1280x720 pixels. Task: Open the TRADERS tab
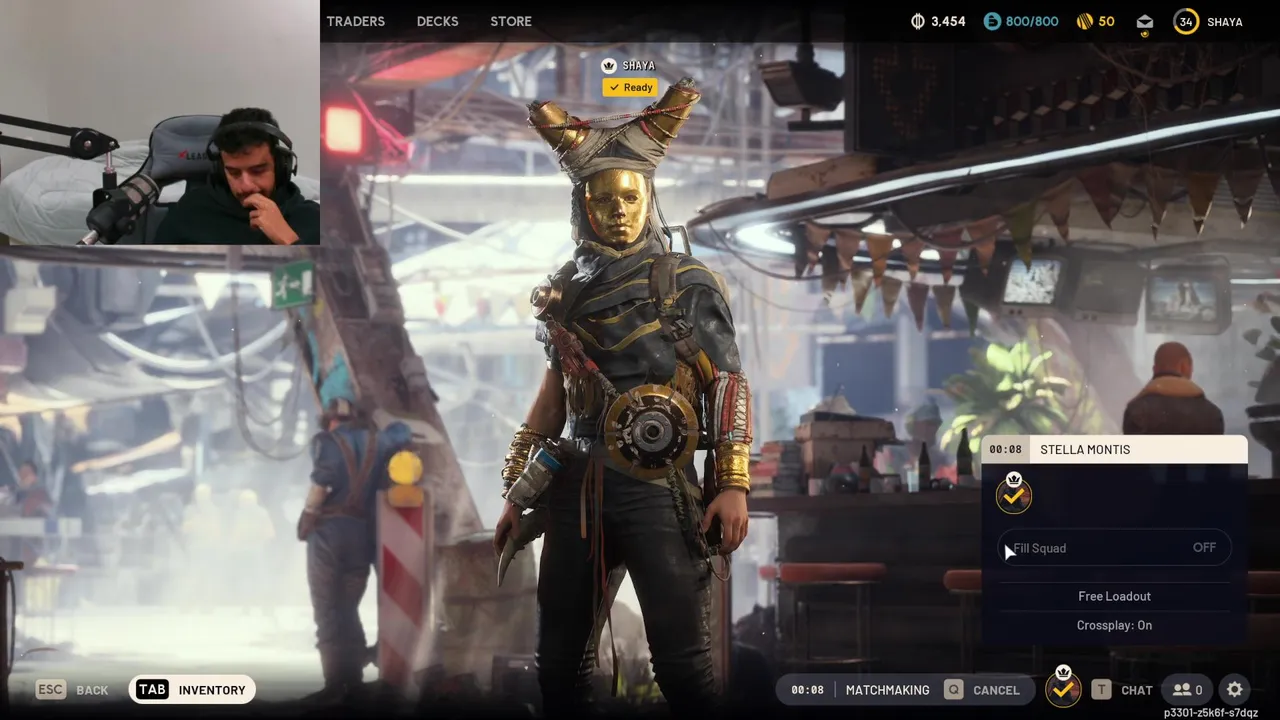pyautogui.click(x=355, y=21)
